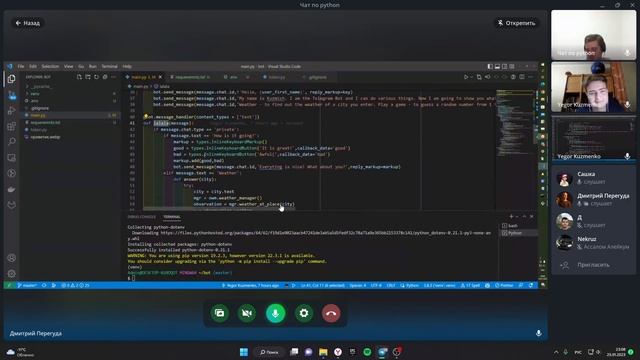Viewport: 640px width, 360px height.
Task: Open .gitignore file in Explorer
Action: [x=70, y=108]
